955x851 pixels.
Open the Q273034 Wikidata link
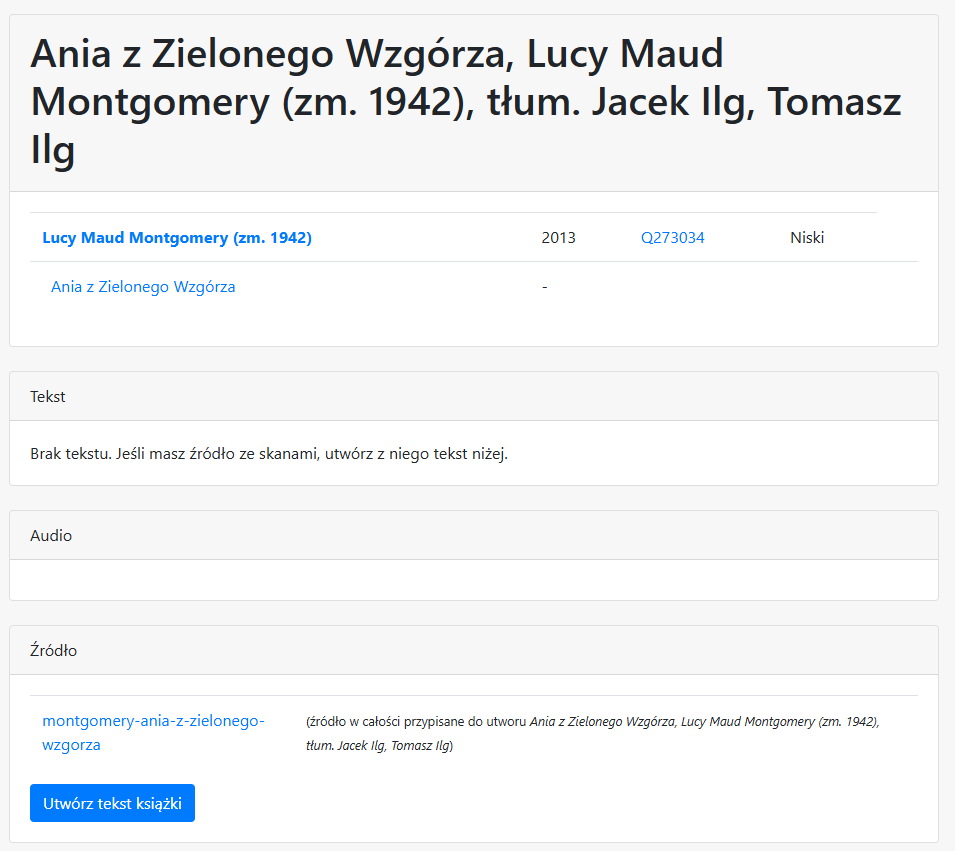pyautogui.click(x=672, y=238)
